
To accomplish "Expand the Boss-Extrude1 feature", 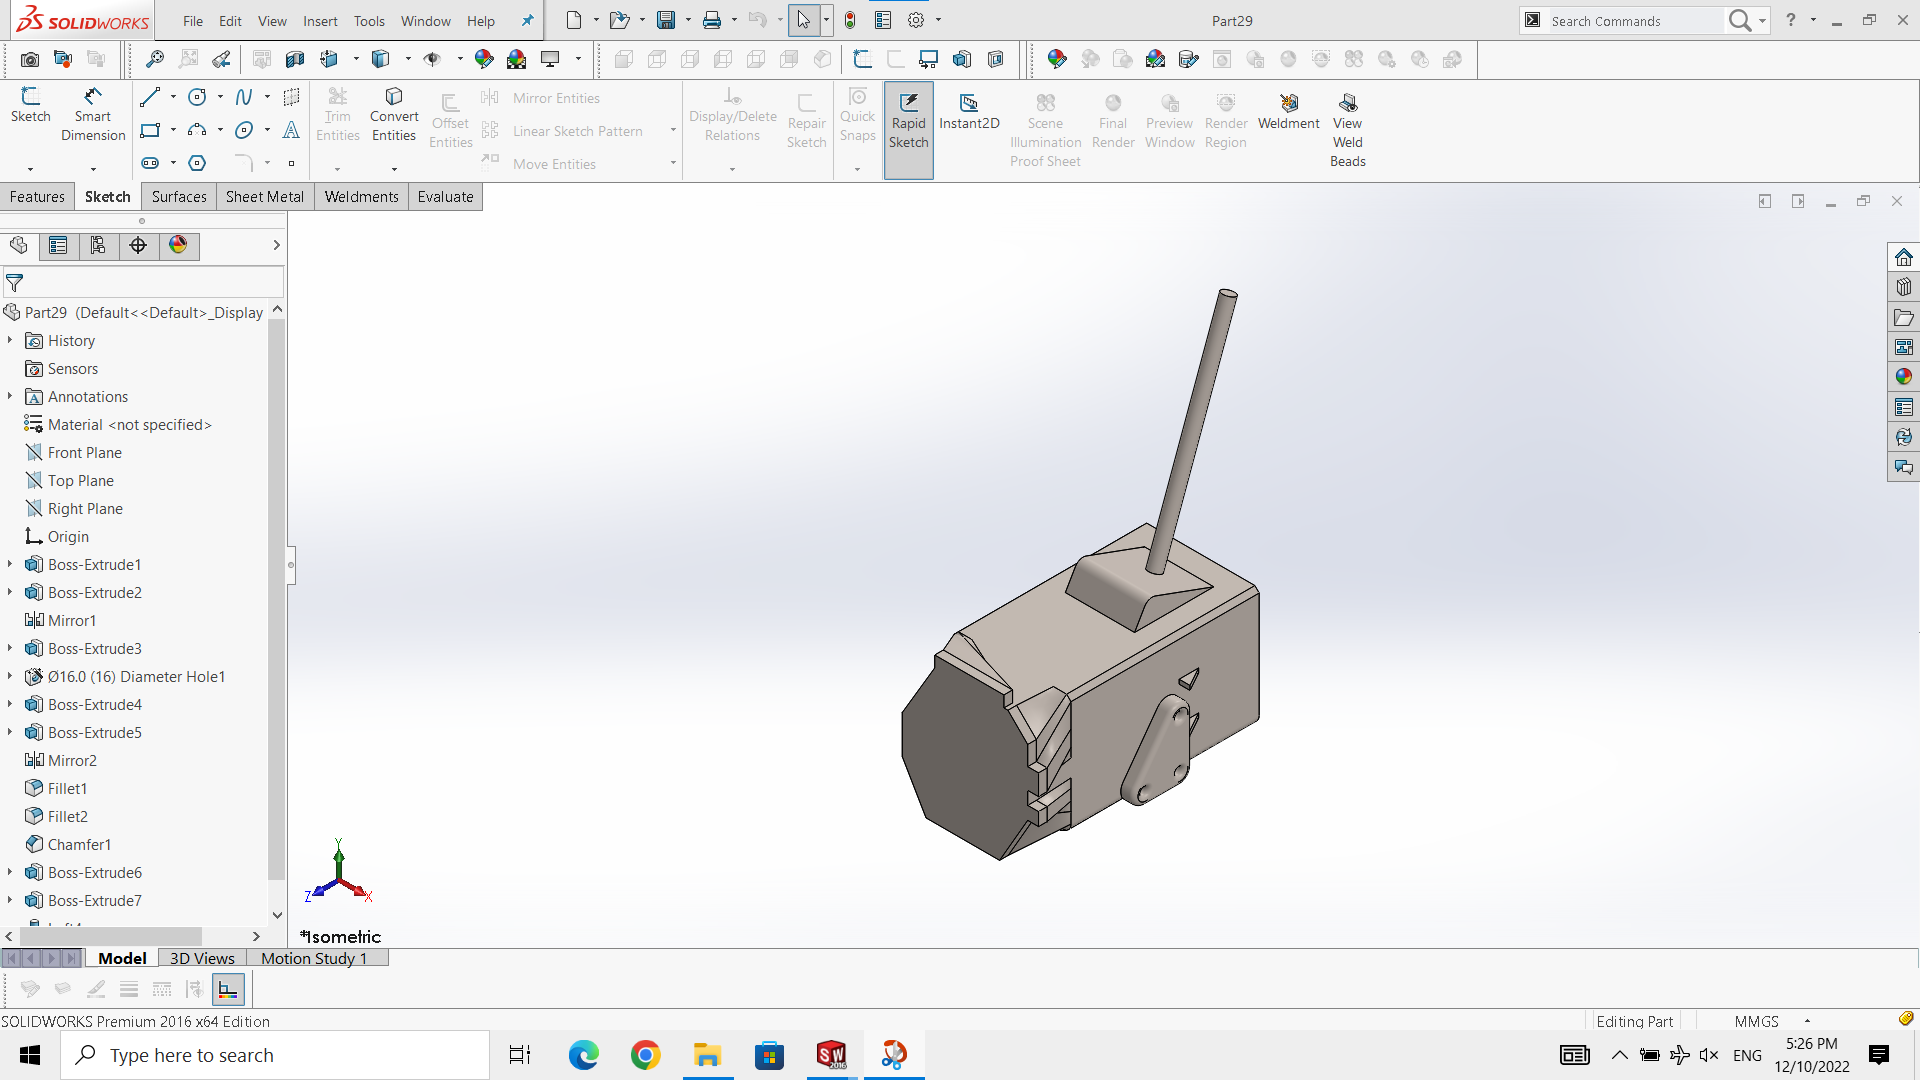I will 10,565.
